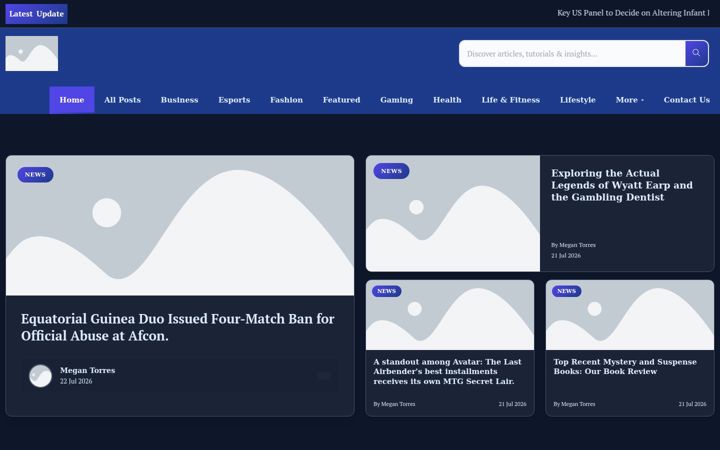
Task: Open the Key US Panel ticker headline
Action: [x=634, y=13]
